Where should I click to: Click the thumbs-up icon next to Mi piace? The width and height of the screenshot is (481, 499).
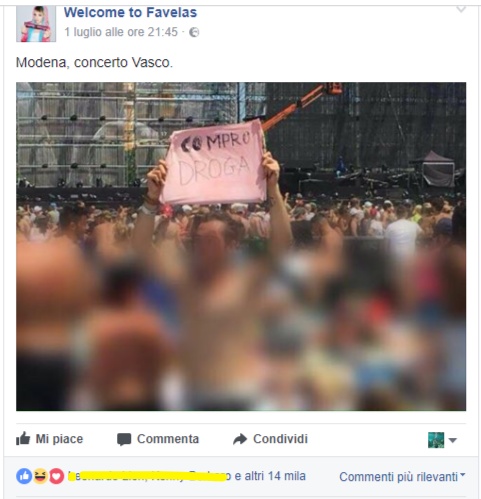click(x=23, y=438)
